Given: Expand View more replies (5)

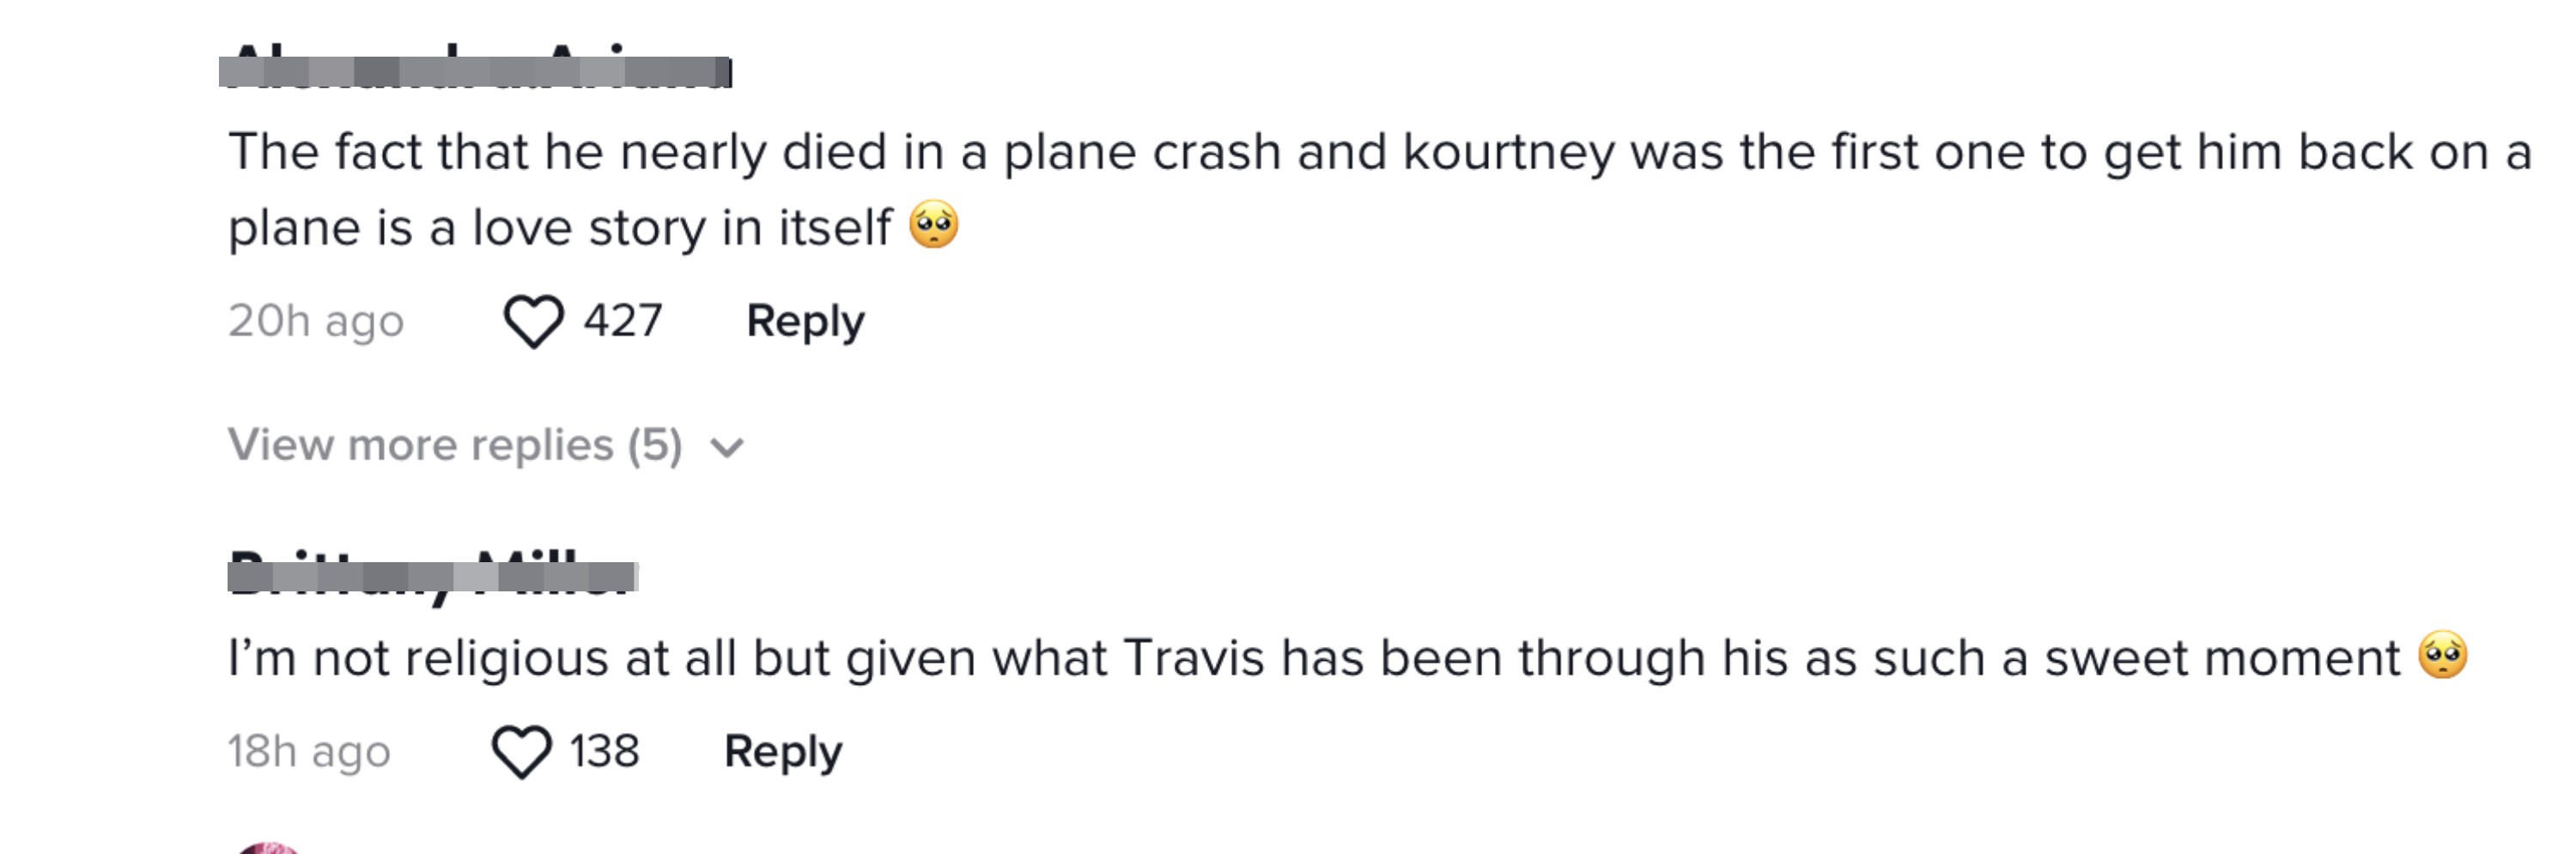Looking at the screenshot, I should tap(485, 445).
